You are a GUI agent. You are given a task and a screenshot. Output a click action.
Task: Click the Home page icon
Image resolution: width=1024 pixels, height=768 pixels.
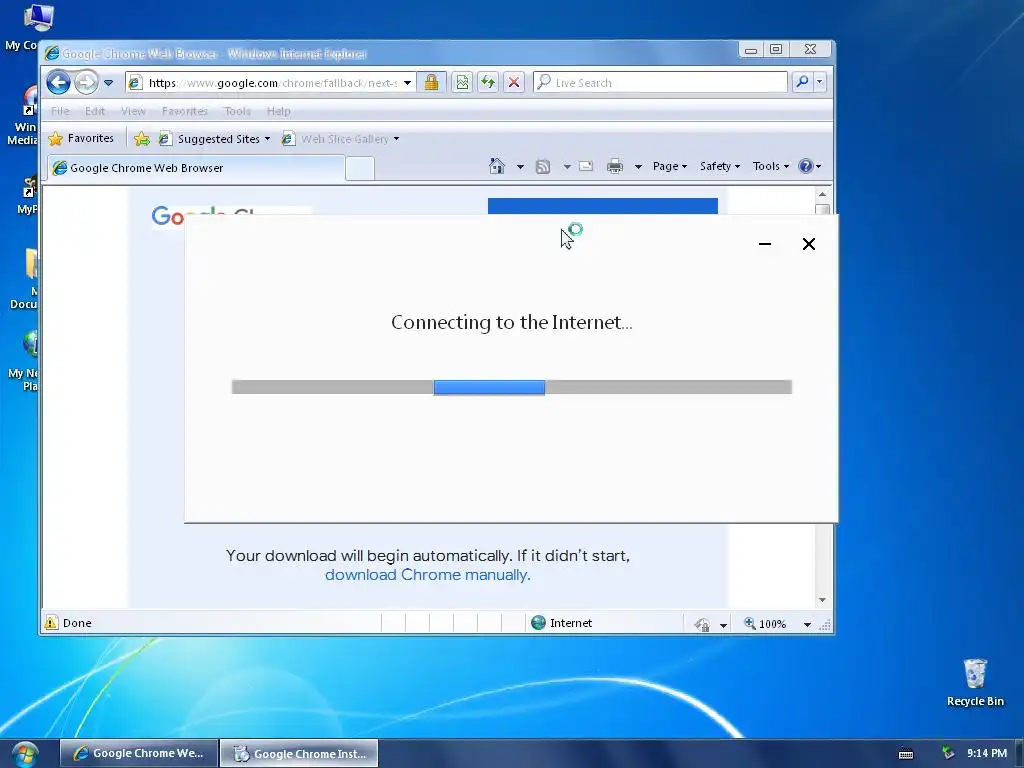tap(497, 166)
